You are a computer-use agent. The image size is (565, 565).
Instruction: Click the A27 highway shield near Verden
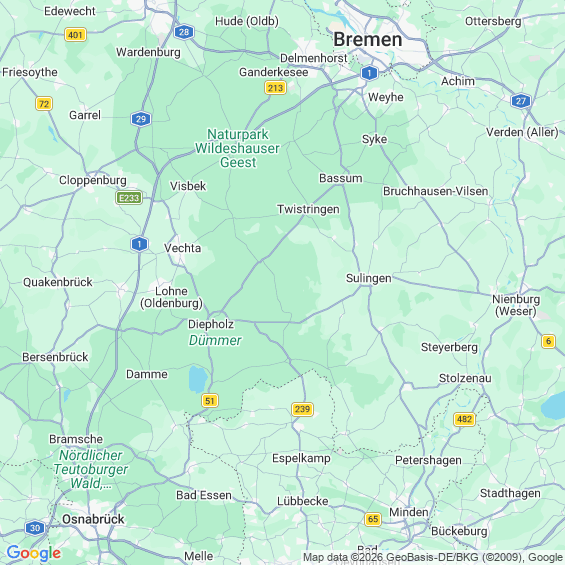click(x=521, y=101)
